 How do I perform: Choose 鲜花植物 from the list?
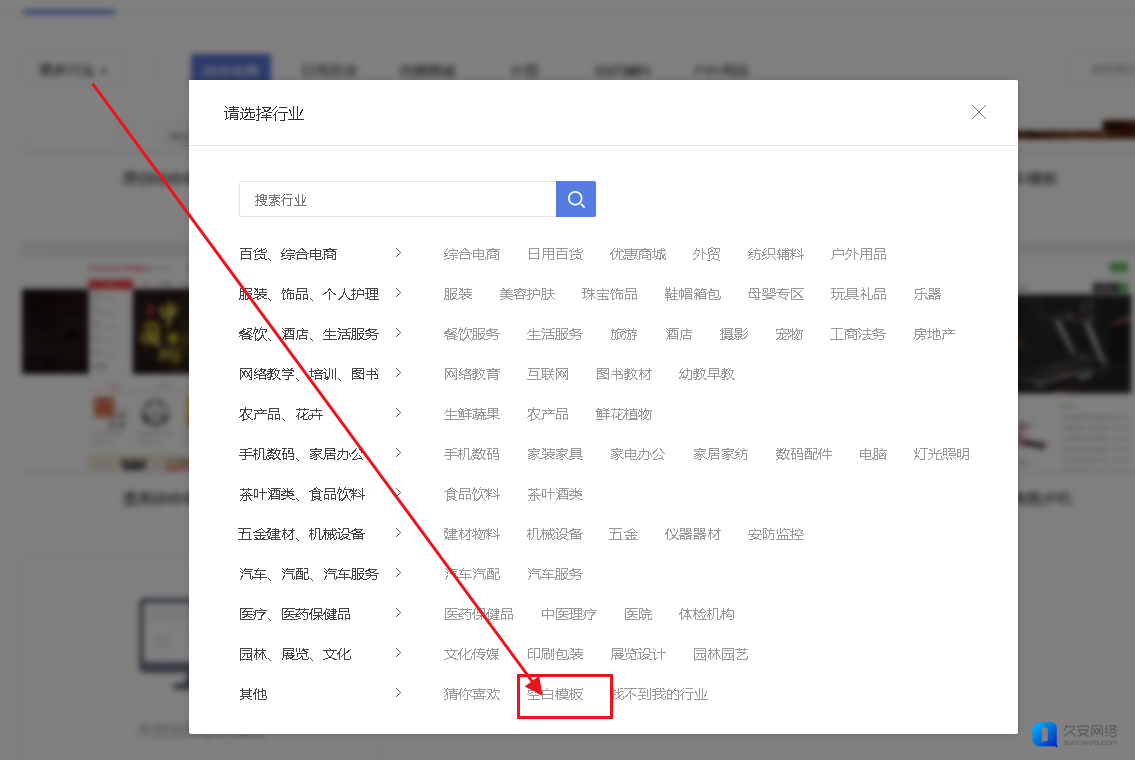click(624, 414)
